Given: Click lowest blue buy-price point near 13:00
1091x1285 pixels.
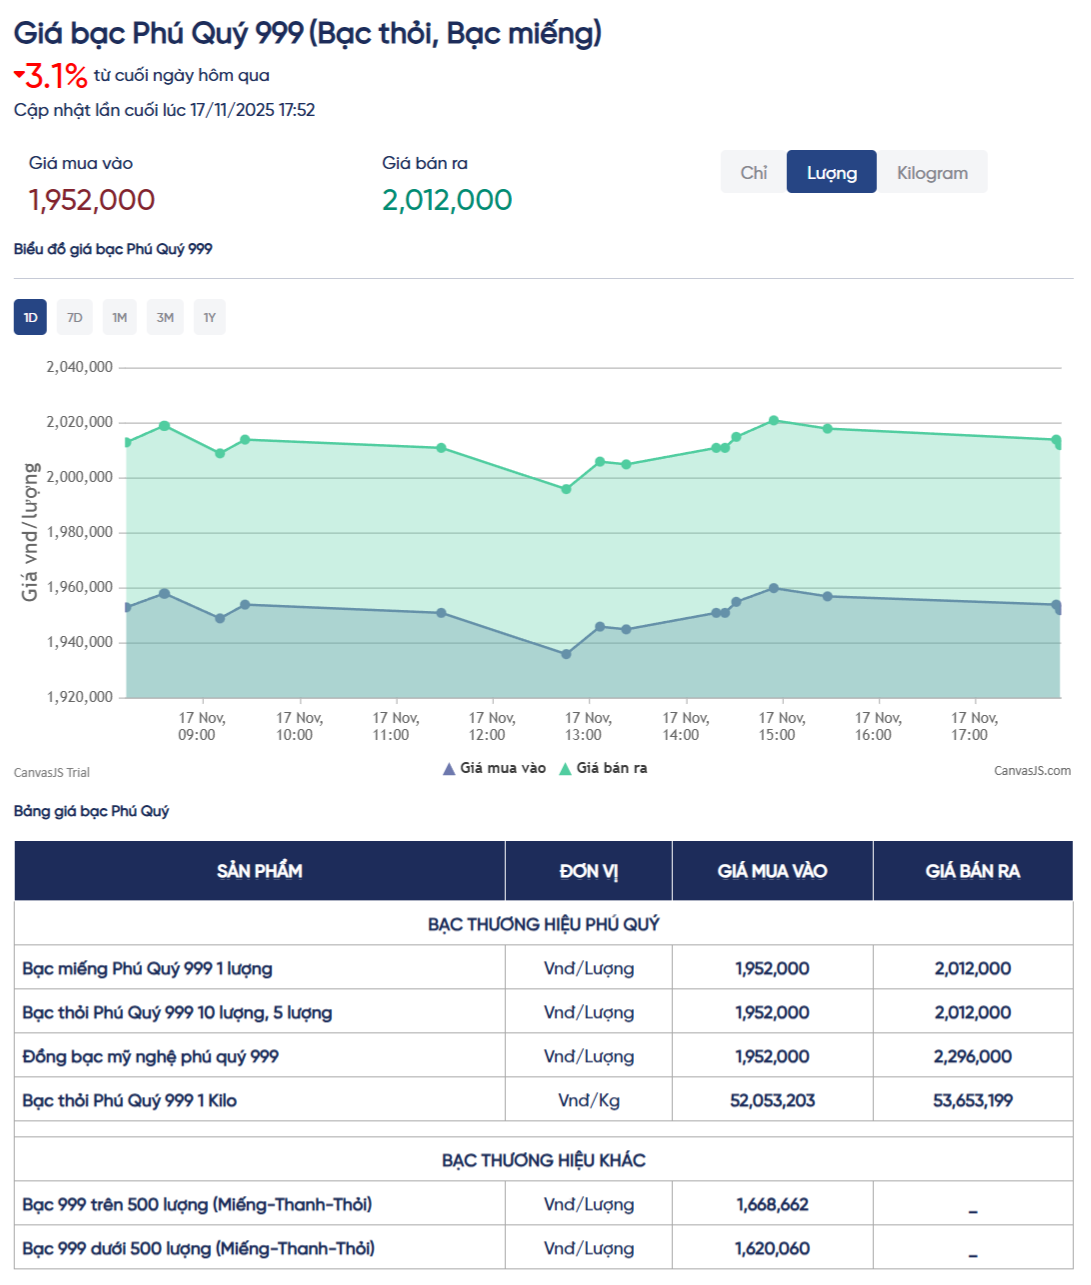Looking at the screenshot, I should [566, 654].
